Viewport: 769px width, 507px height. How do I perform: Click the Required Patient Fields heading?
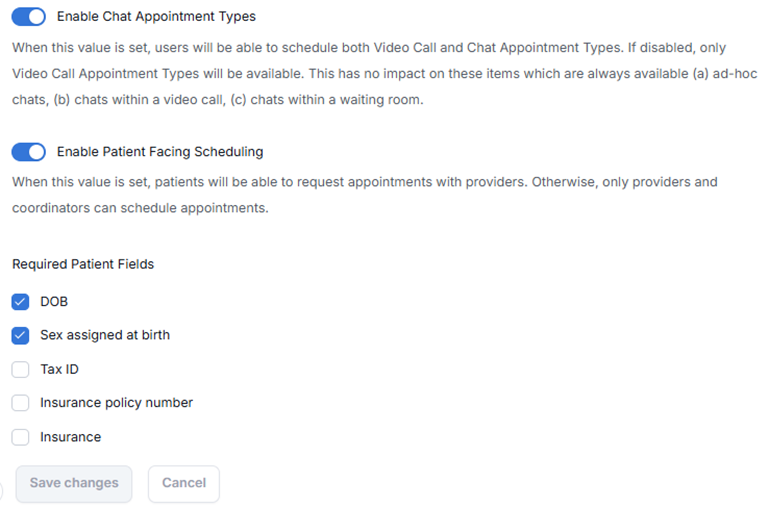[x=83, y=265]
